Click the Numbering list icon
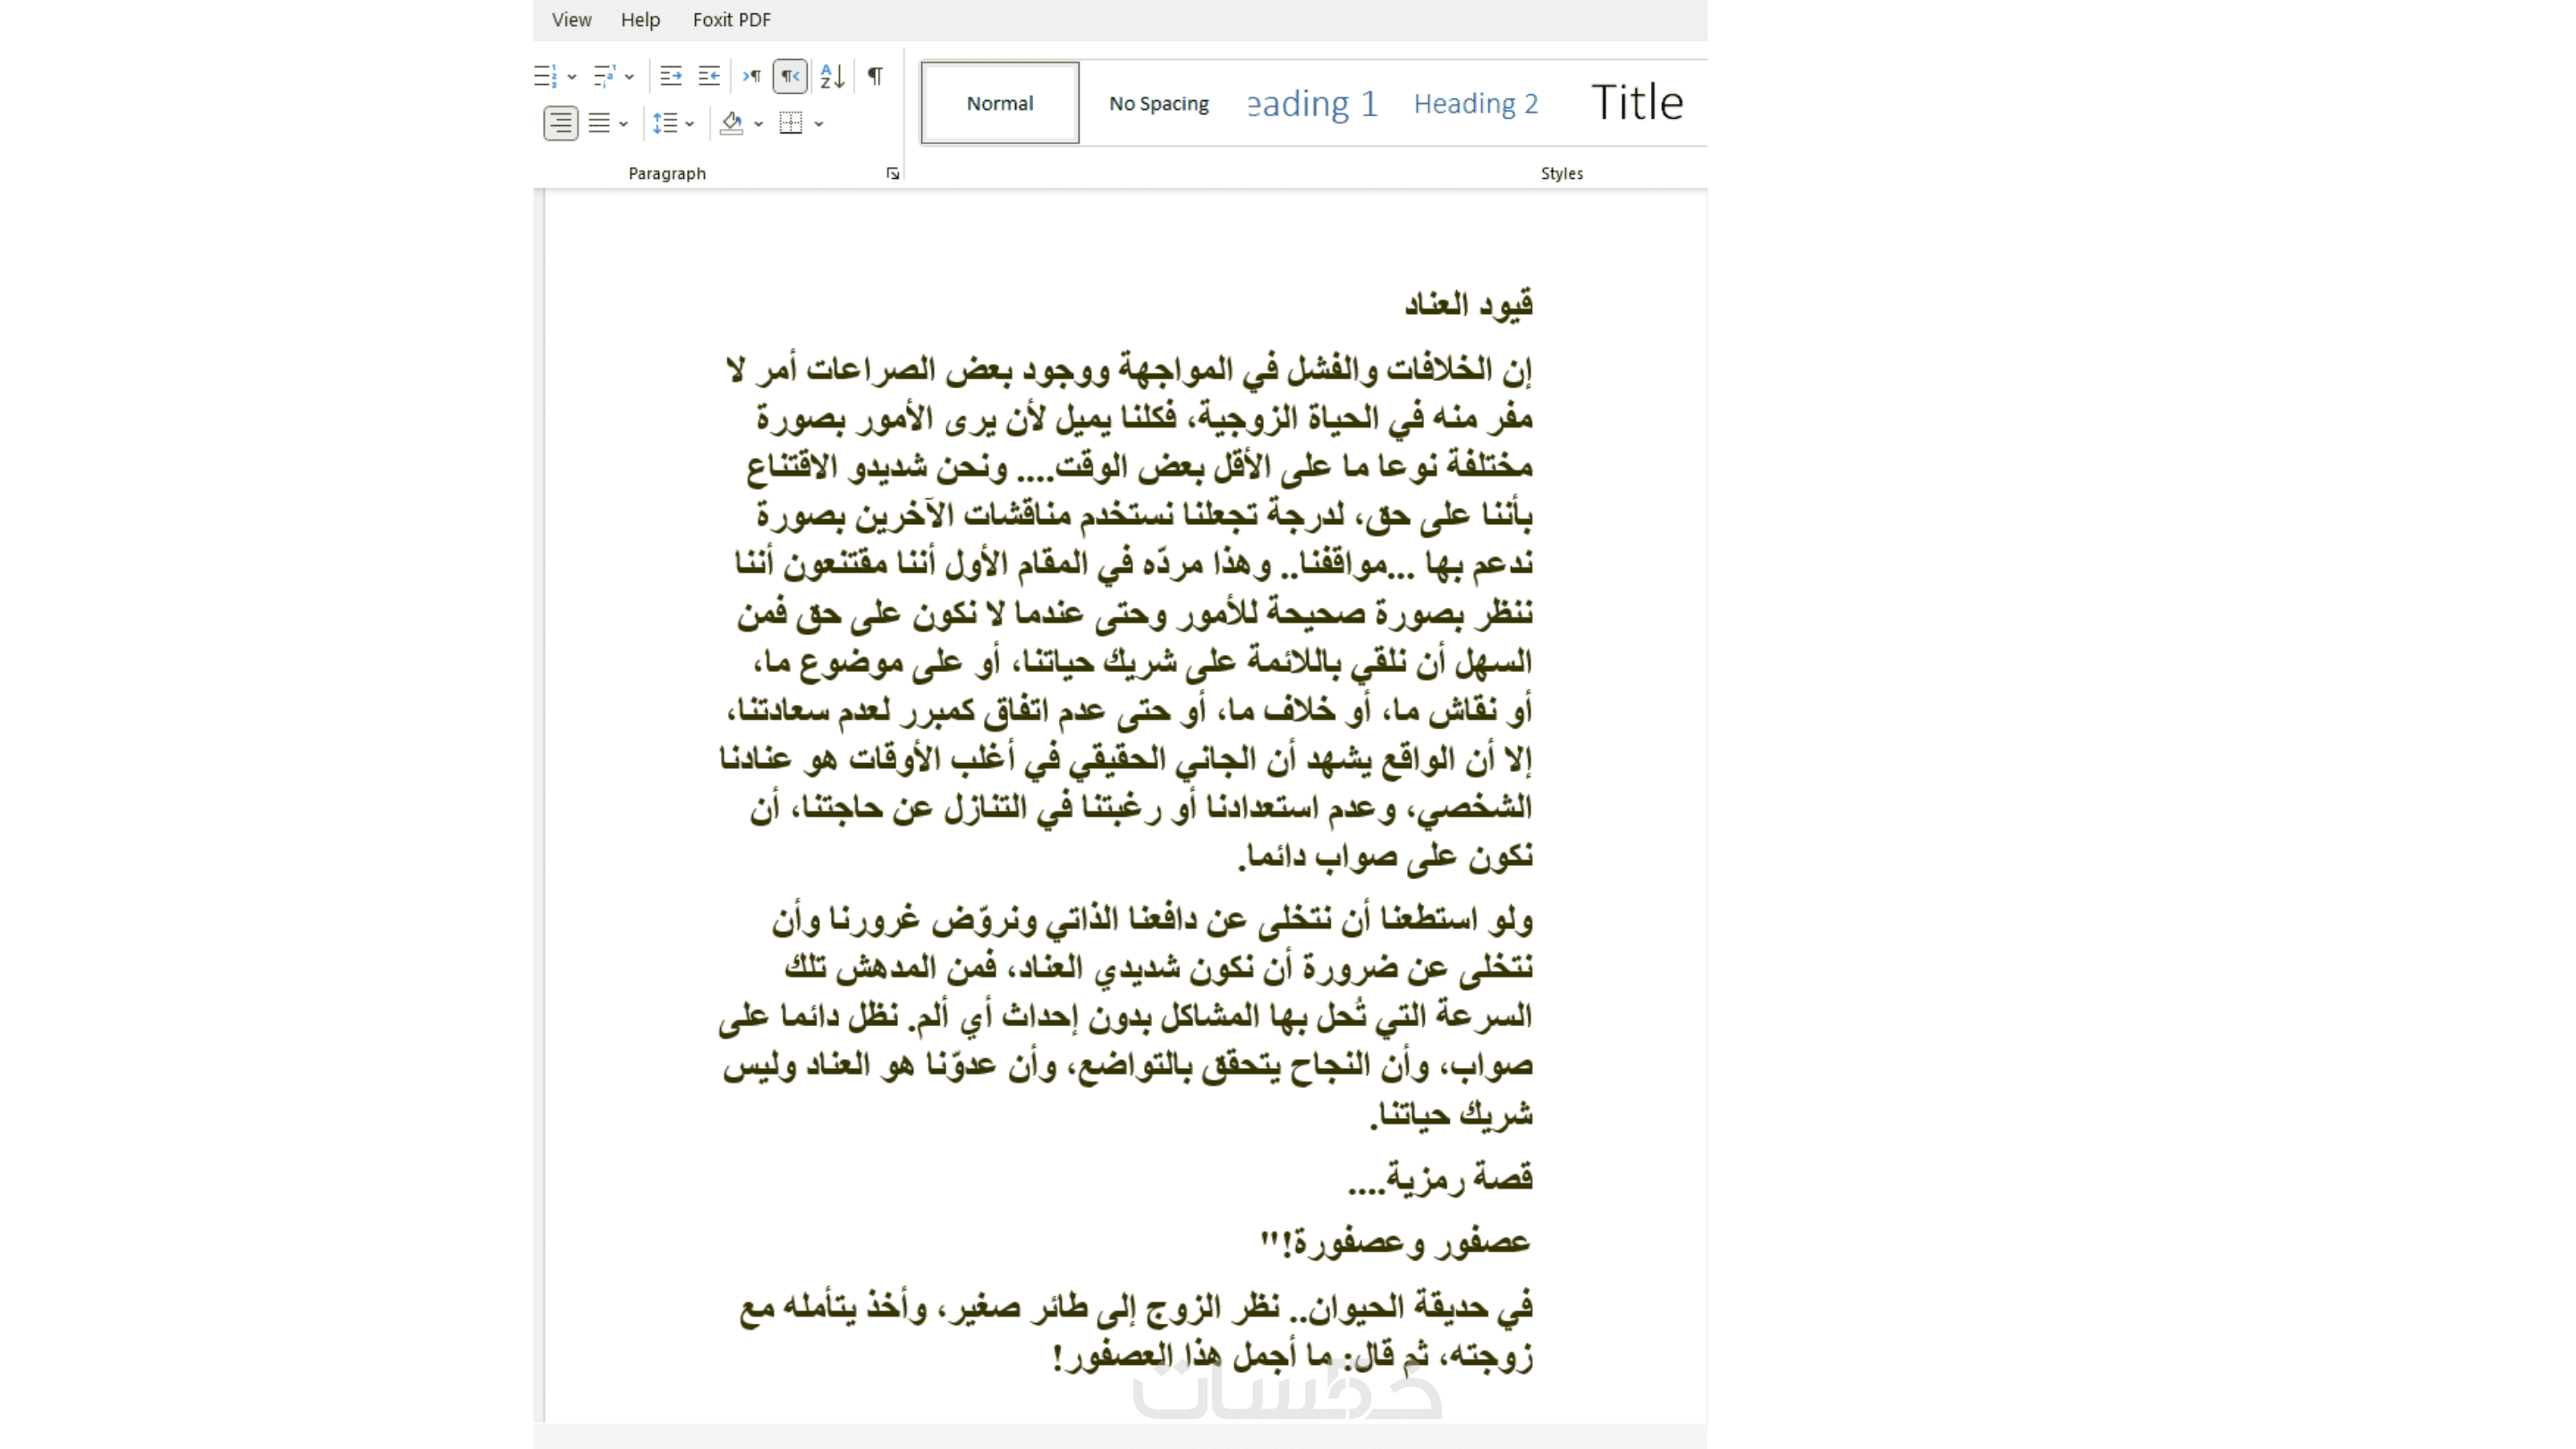 (x=545, y=76)
